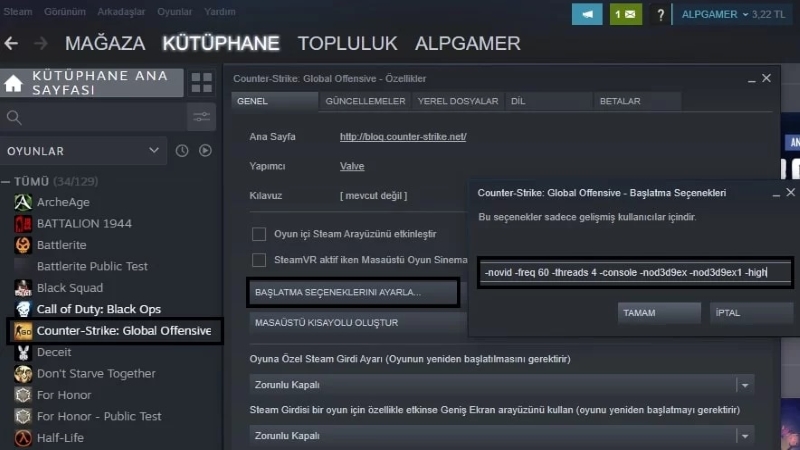The image size is (800, 450).
Task: Toggle SteamVR Masaüstü Oyun Sinema checkbox
Action: click(259, 260)
